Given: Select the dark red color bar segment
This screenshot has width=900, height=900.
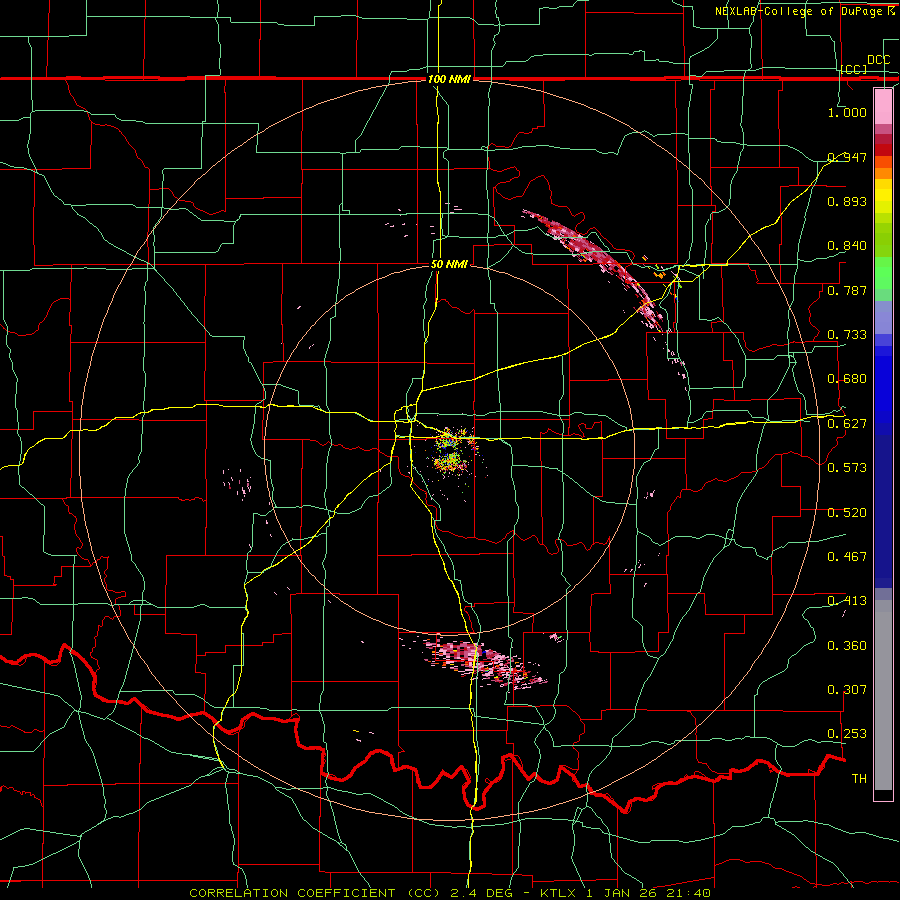Looking at the screenshot, I should coord(883,150).
